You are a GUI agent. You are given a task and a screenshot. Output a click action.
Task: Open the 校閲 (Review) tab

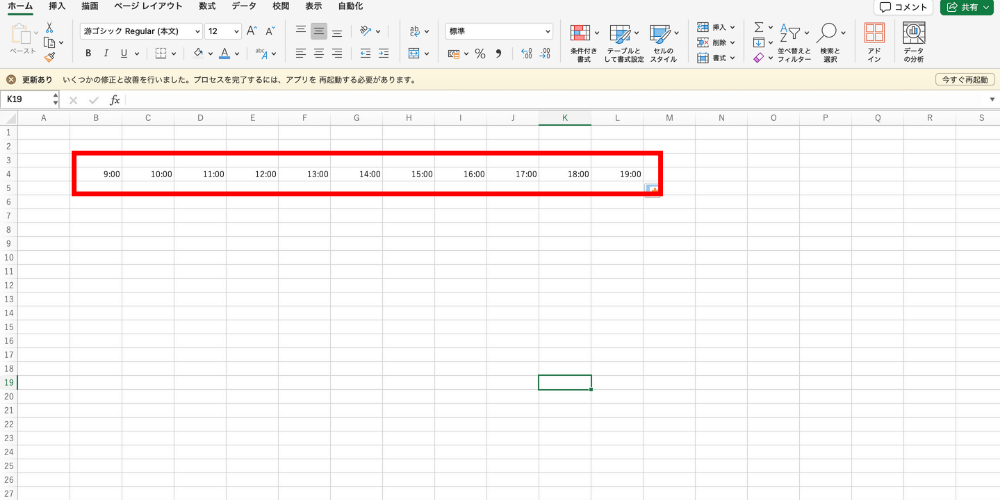tap(281, 6)
